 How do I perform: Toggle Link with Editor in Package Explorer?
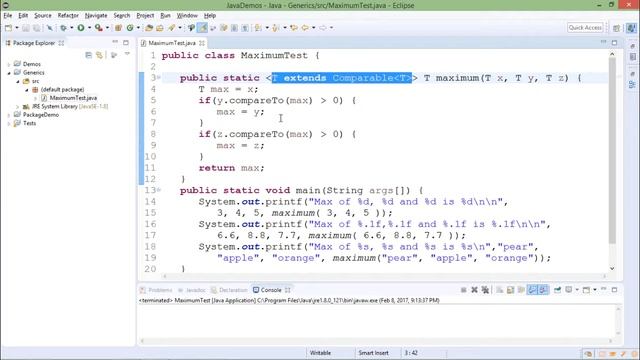coord(99,55)
